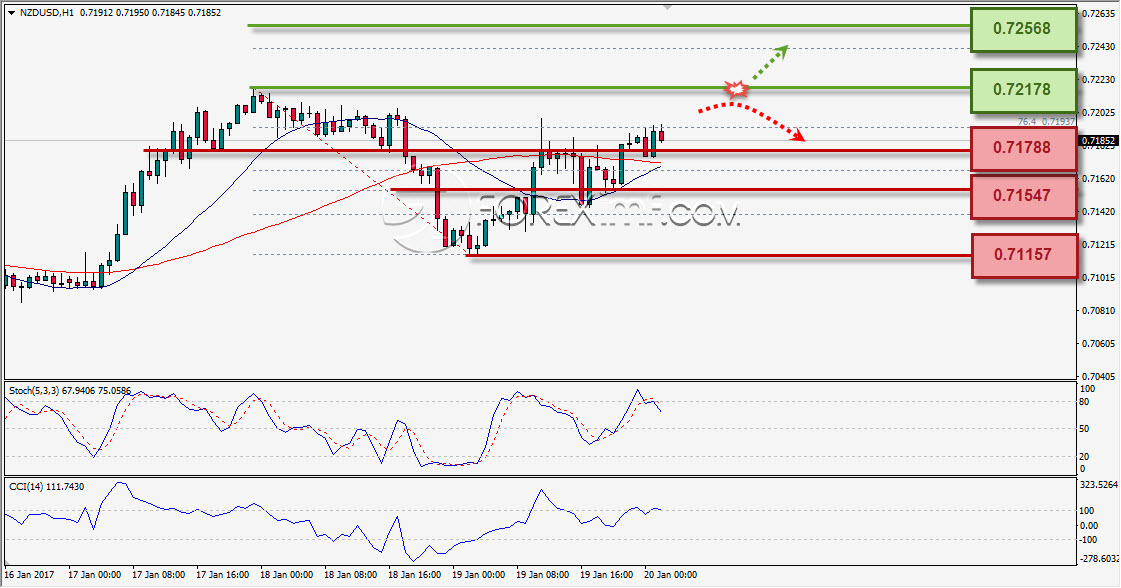
Task: Click the 0.72635 price scale value
Action: point(1099,14)
